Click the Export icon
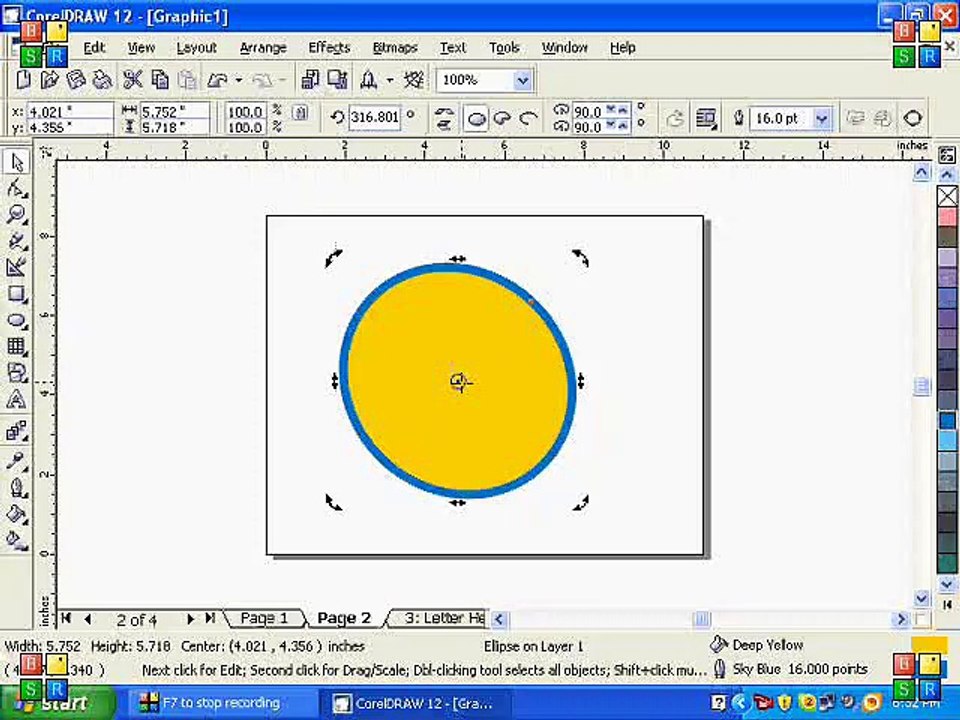 pos(337,80)
